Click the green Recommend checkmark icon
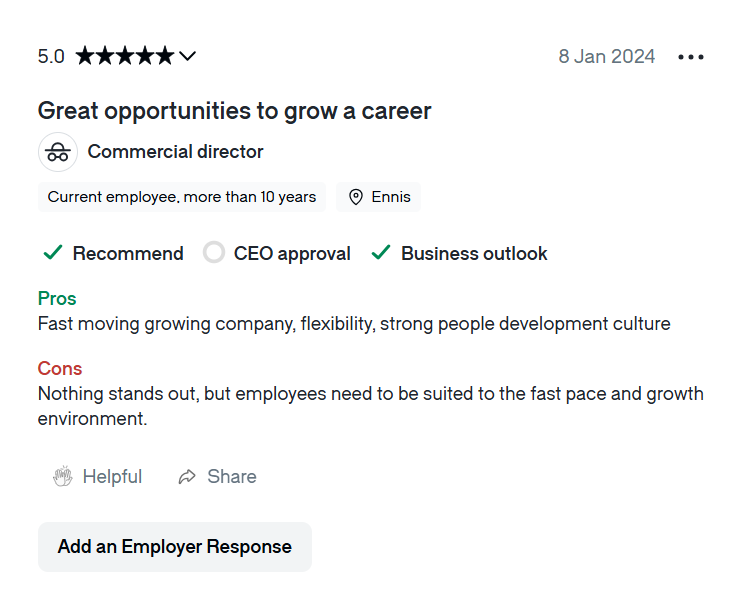Image resolution: width=752 pixels, height=607 pixels. click(52, 253)
